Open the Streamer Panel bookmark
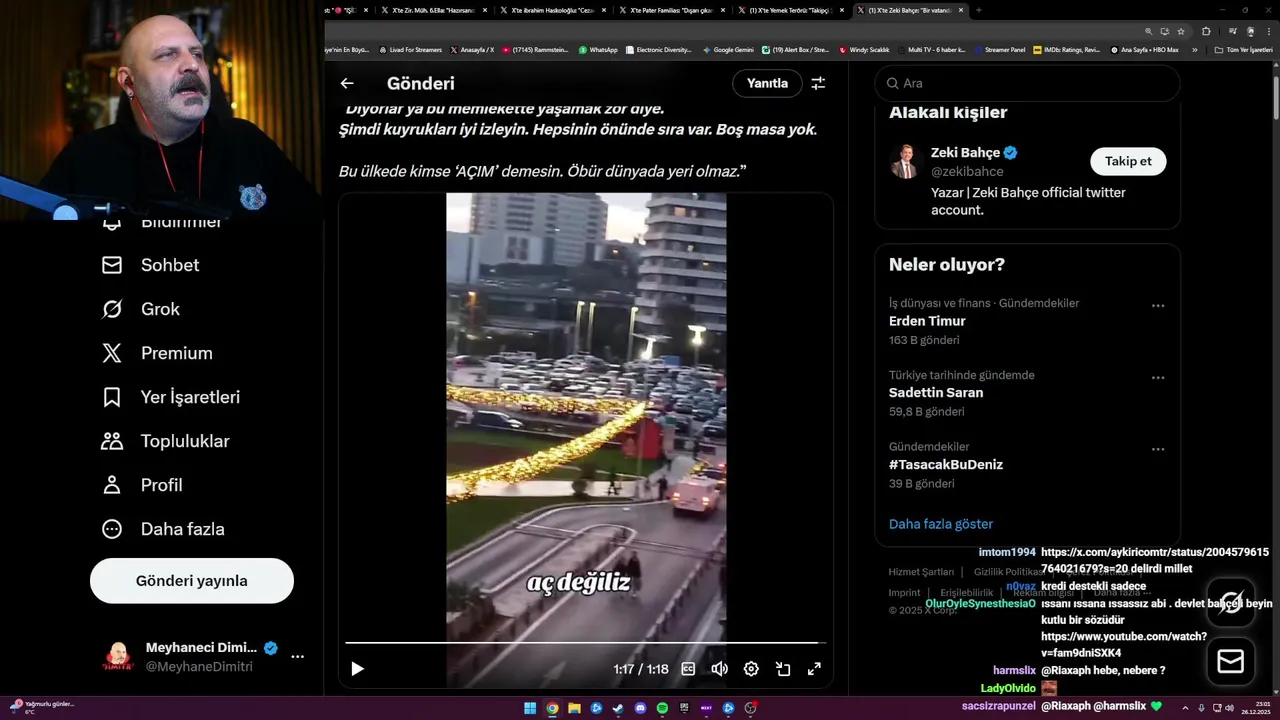The height and width of the screenshot is (720, 1280). [1000, 49]
